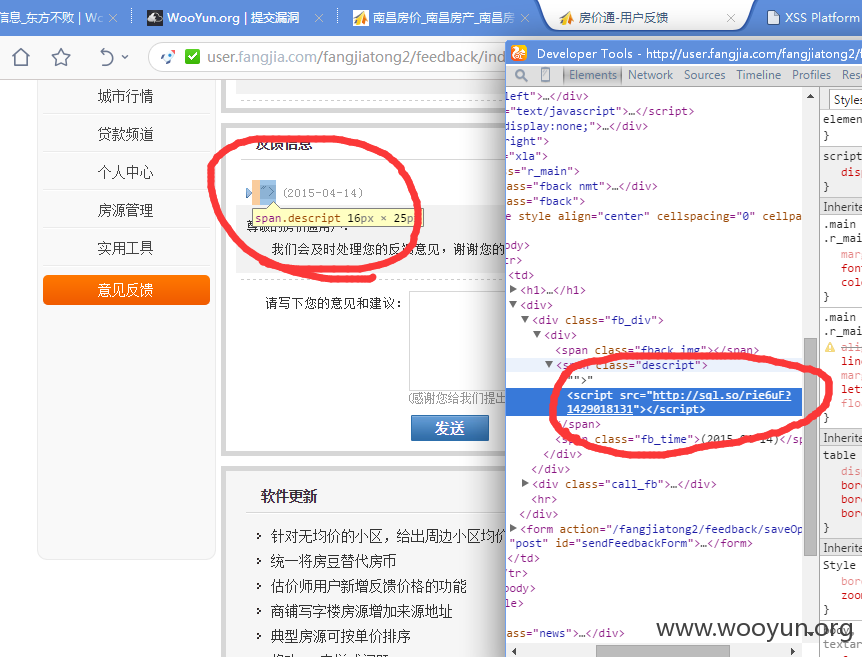Click 商铺写字楼房源增加来源地址 item
Screen dimensions: 862x657
(361, 611)
